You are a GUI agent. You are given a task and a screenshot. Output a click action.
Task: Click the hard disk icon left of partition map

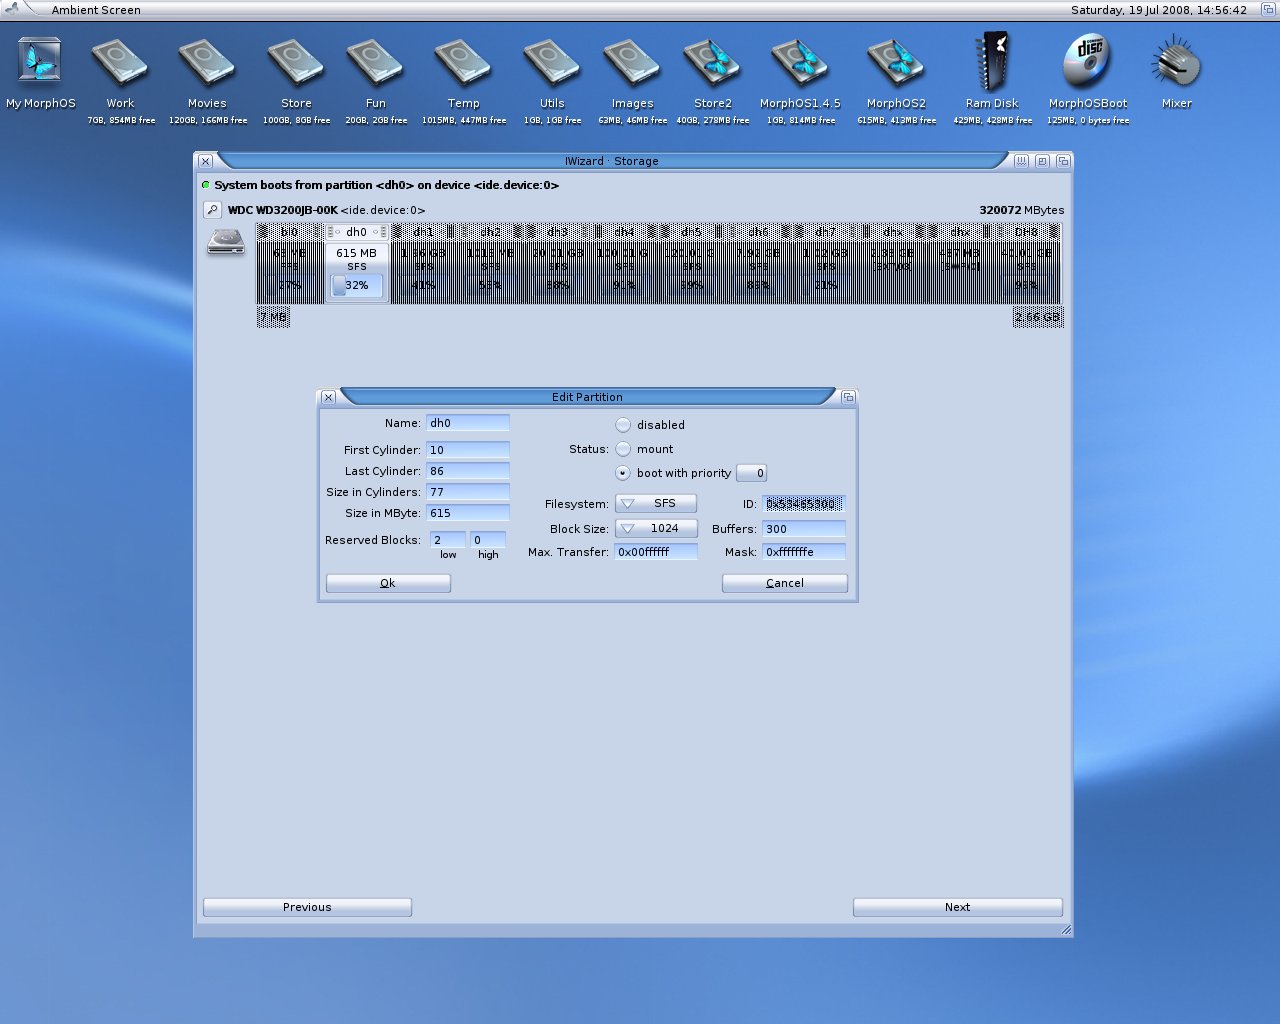click(x=226, y=242)
